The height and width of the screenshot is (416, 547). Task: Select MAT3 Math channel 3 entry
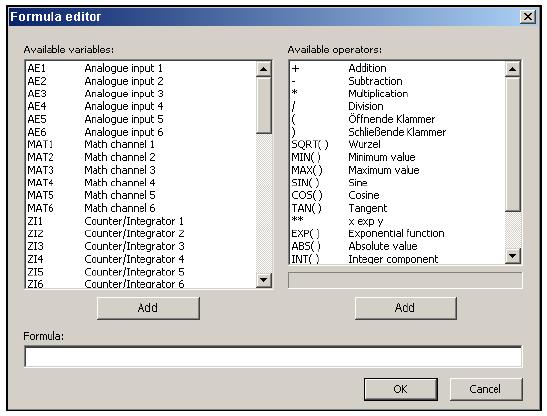point(141,170)
